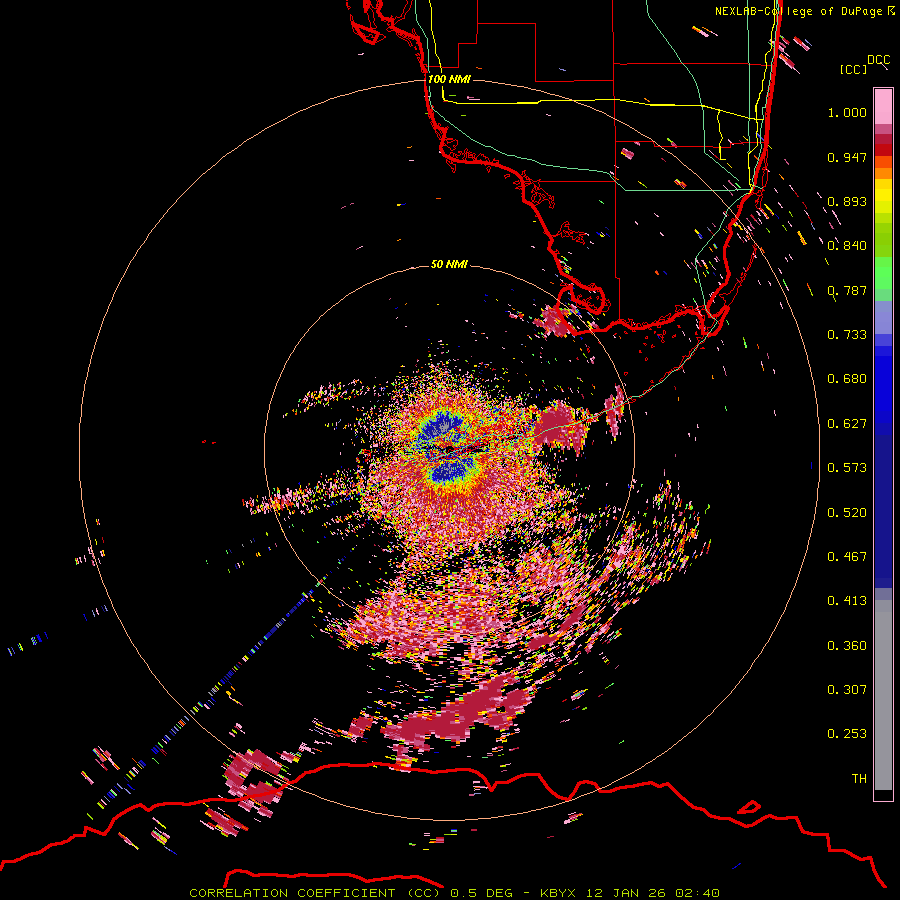Click the NEXLAB-College of DuPage credit text
Image resolution: width=900 pixels, height=900 pixels.
click(800, 11)
